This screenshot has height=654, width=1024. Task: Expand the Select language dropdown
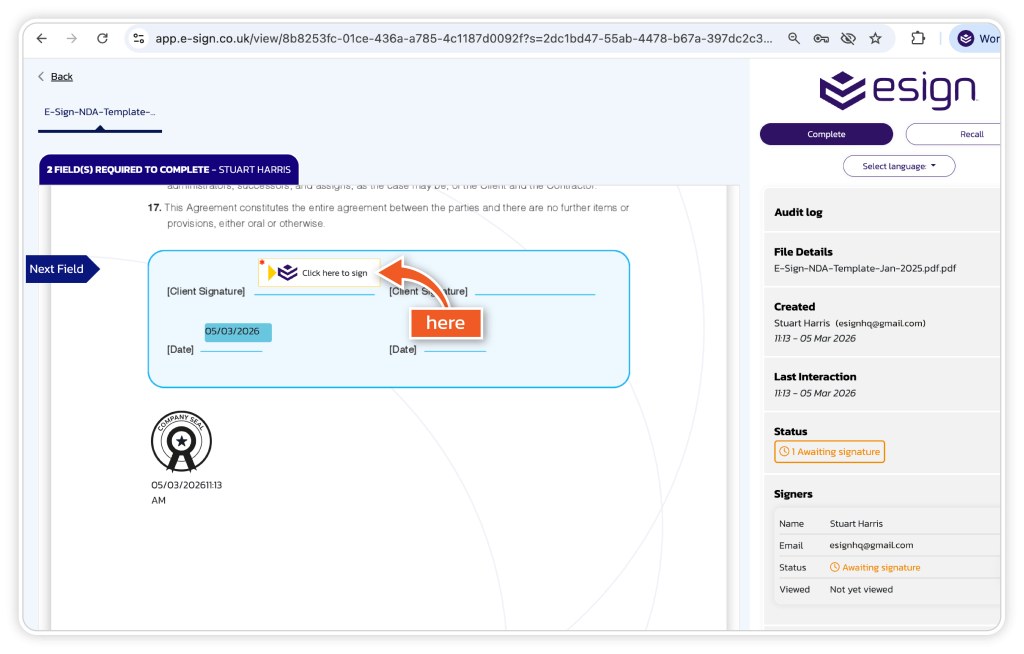(x=898, y=166)
